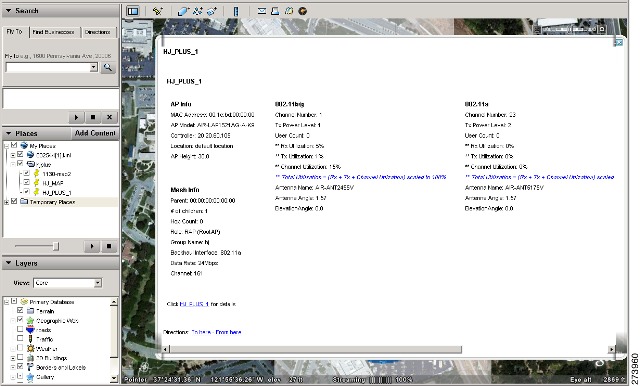This screenshot has height=386, width=640.
Task: Enable the Roads layer checkbox
Action: tap(20, 329)
